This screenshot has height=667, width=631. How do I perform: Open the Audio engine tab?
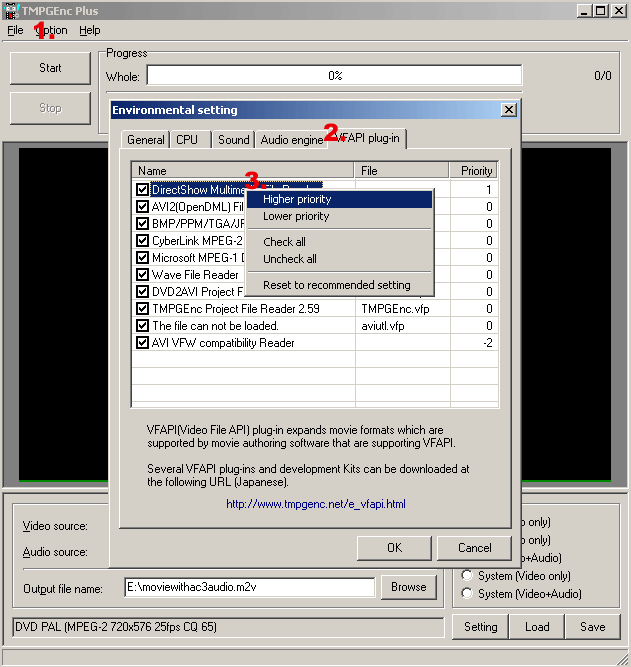(292, 140)
